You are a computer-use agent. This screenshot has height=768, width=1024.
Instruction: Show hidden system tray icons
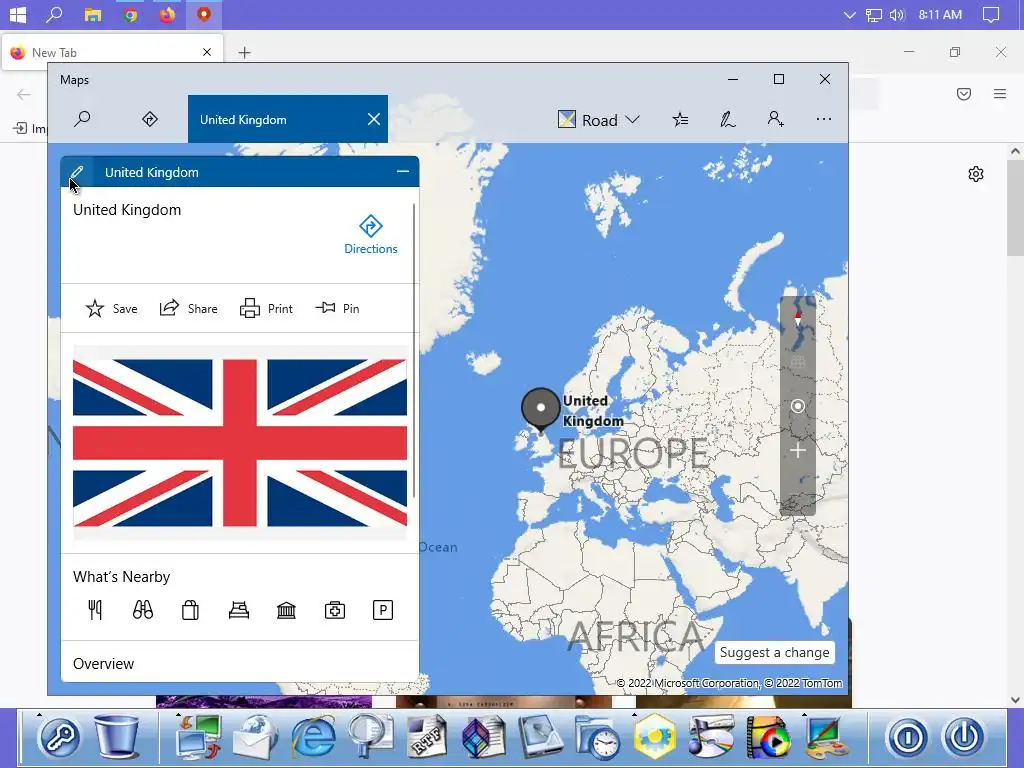pyautogui.click(x=849, y=14)
